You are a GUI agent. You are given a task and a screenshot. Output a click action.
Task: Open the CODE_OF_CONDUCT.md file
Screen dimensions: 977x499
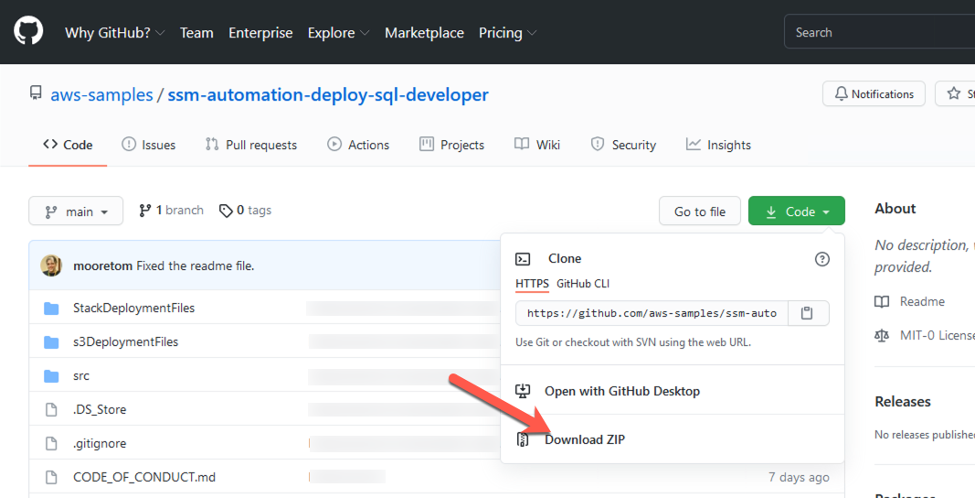pos(145,477)
